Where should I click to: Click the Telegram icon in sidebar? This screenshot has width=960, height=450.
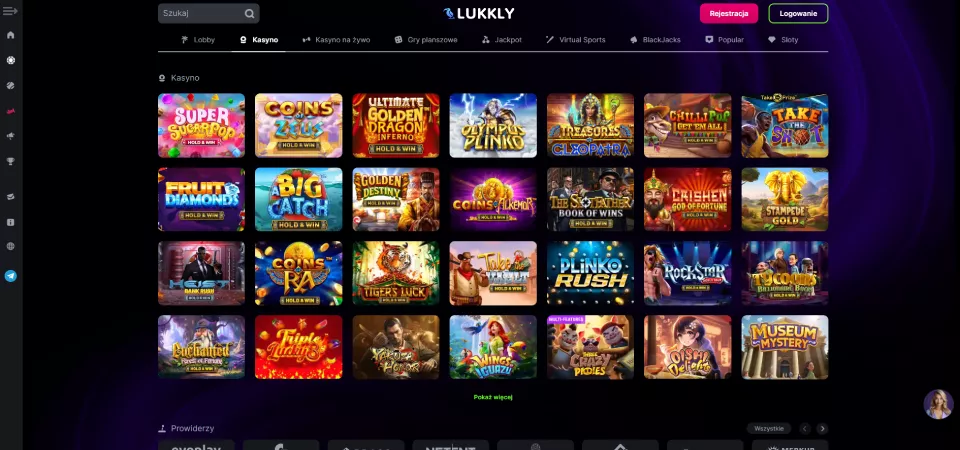point(10,276)
